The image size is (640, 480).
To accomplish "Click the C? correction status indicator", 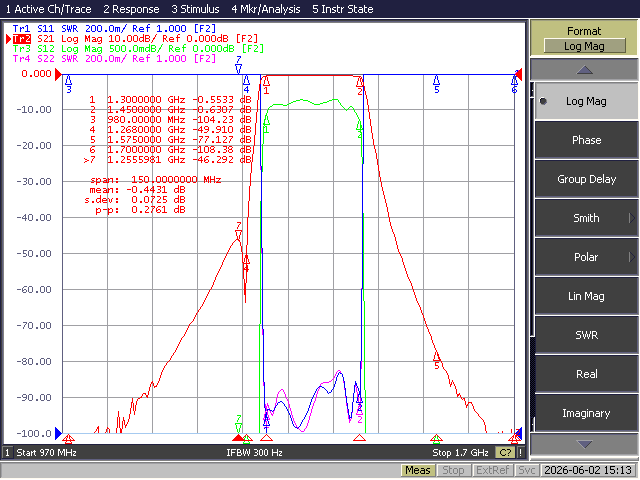I will point(504,452).
